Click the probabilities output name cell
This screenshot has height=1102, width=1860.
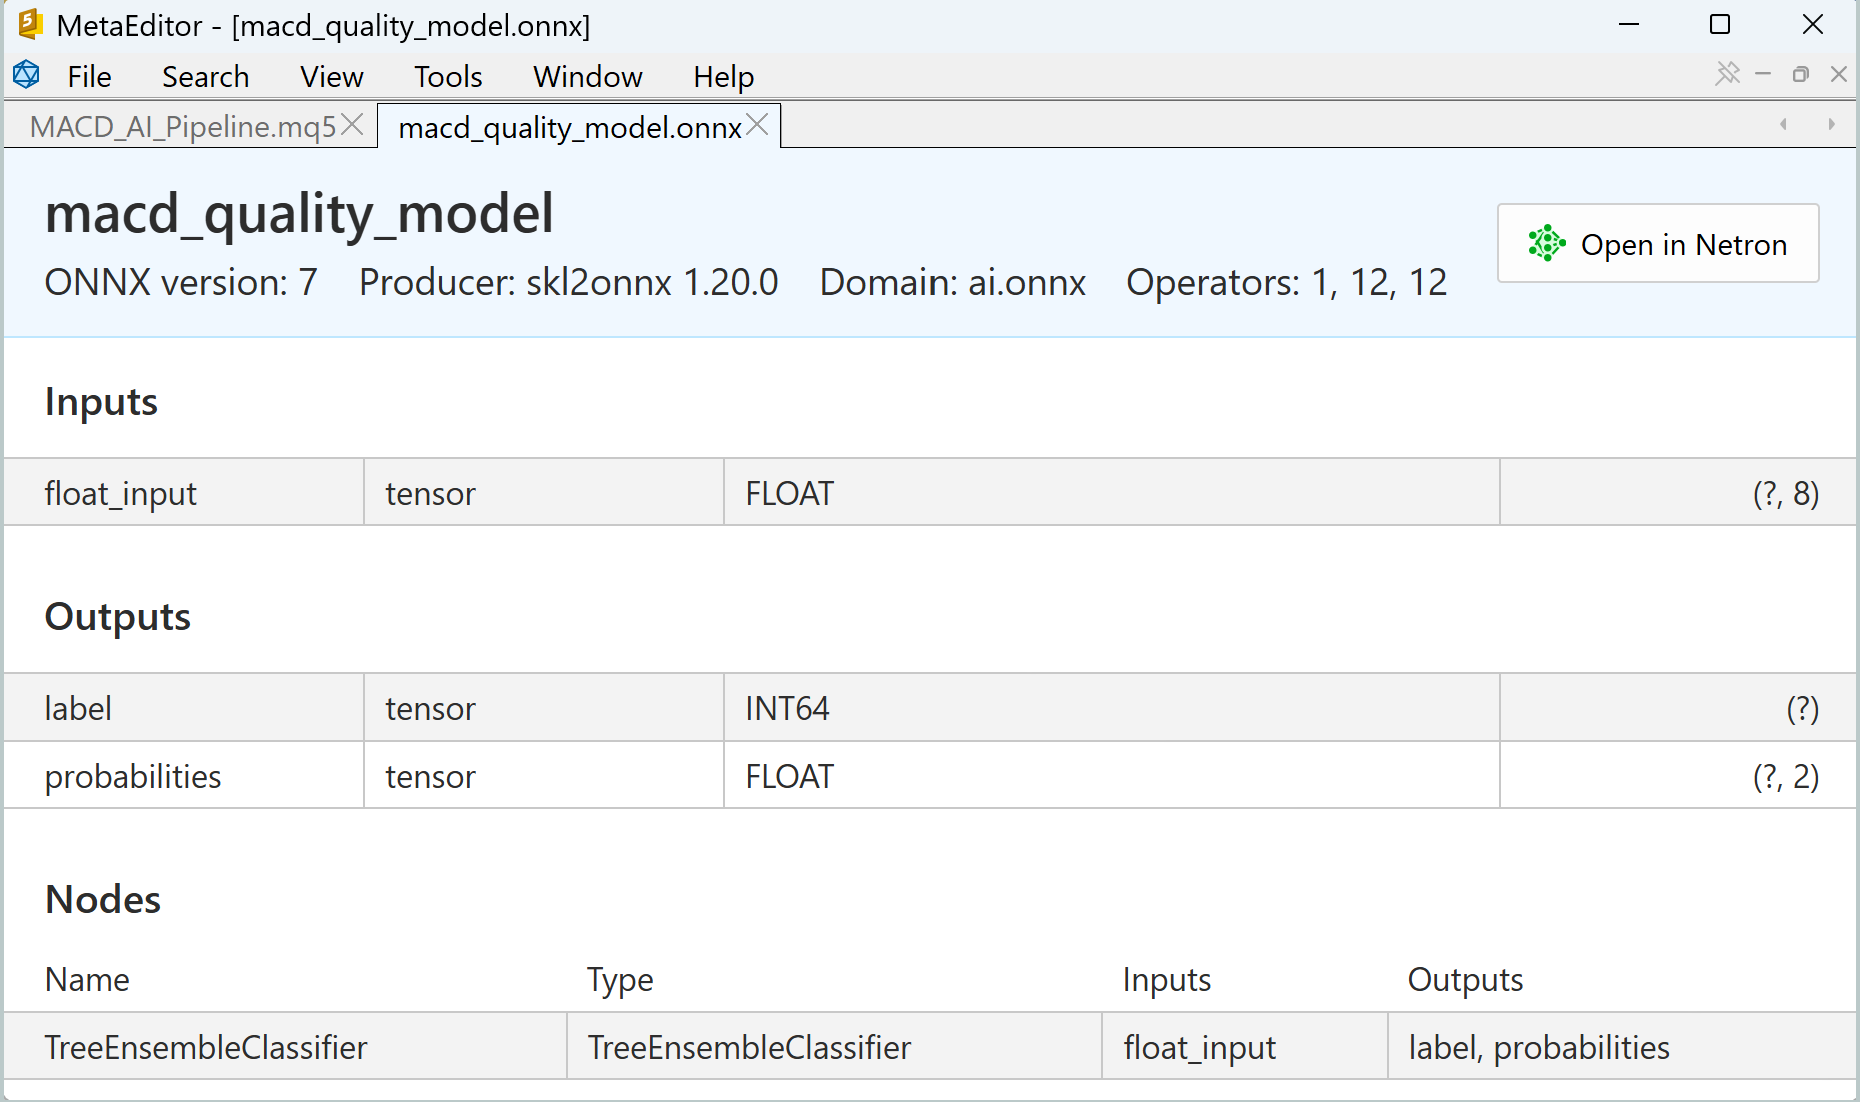click(184, 776)
